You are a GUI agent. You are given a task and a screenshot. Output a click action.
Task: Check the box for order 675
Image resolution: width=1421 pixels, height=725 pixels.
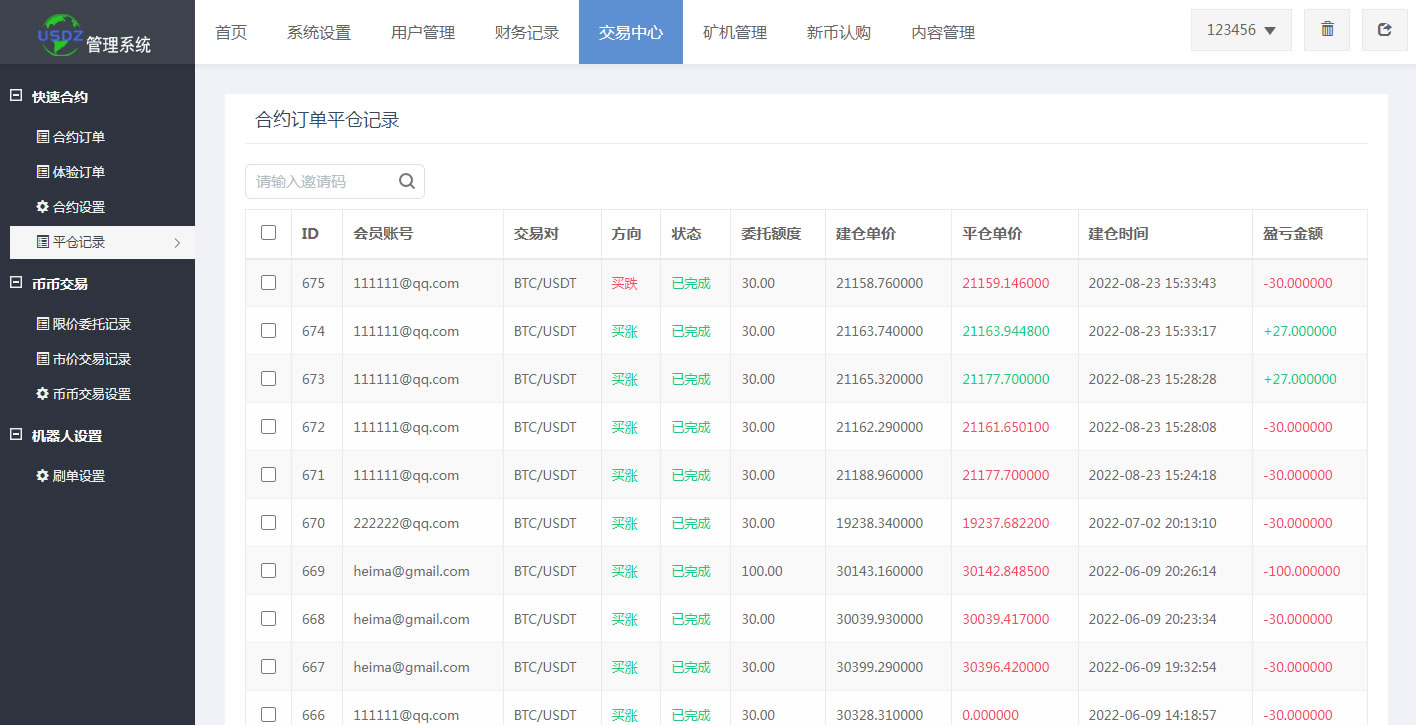point(268,282)
